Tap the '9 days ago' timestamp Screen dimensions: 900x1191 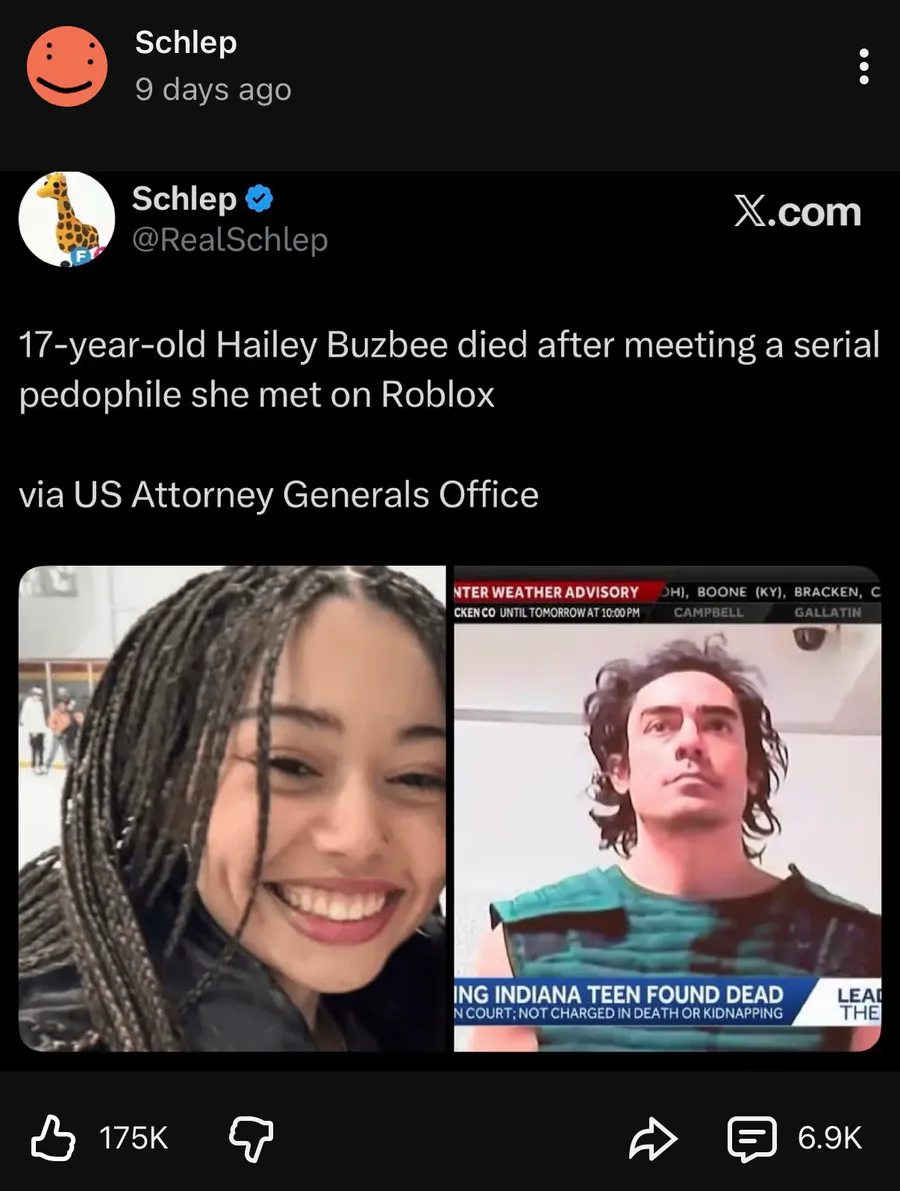pyautogui.click(x=213, y=90)
